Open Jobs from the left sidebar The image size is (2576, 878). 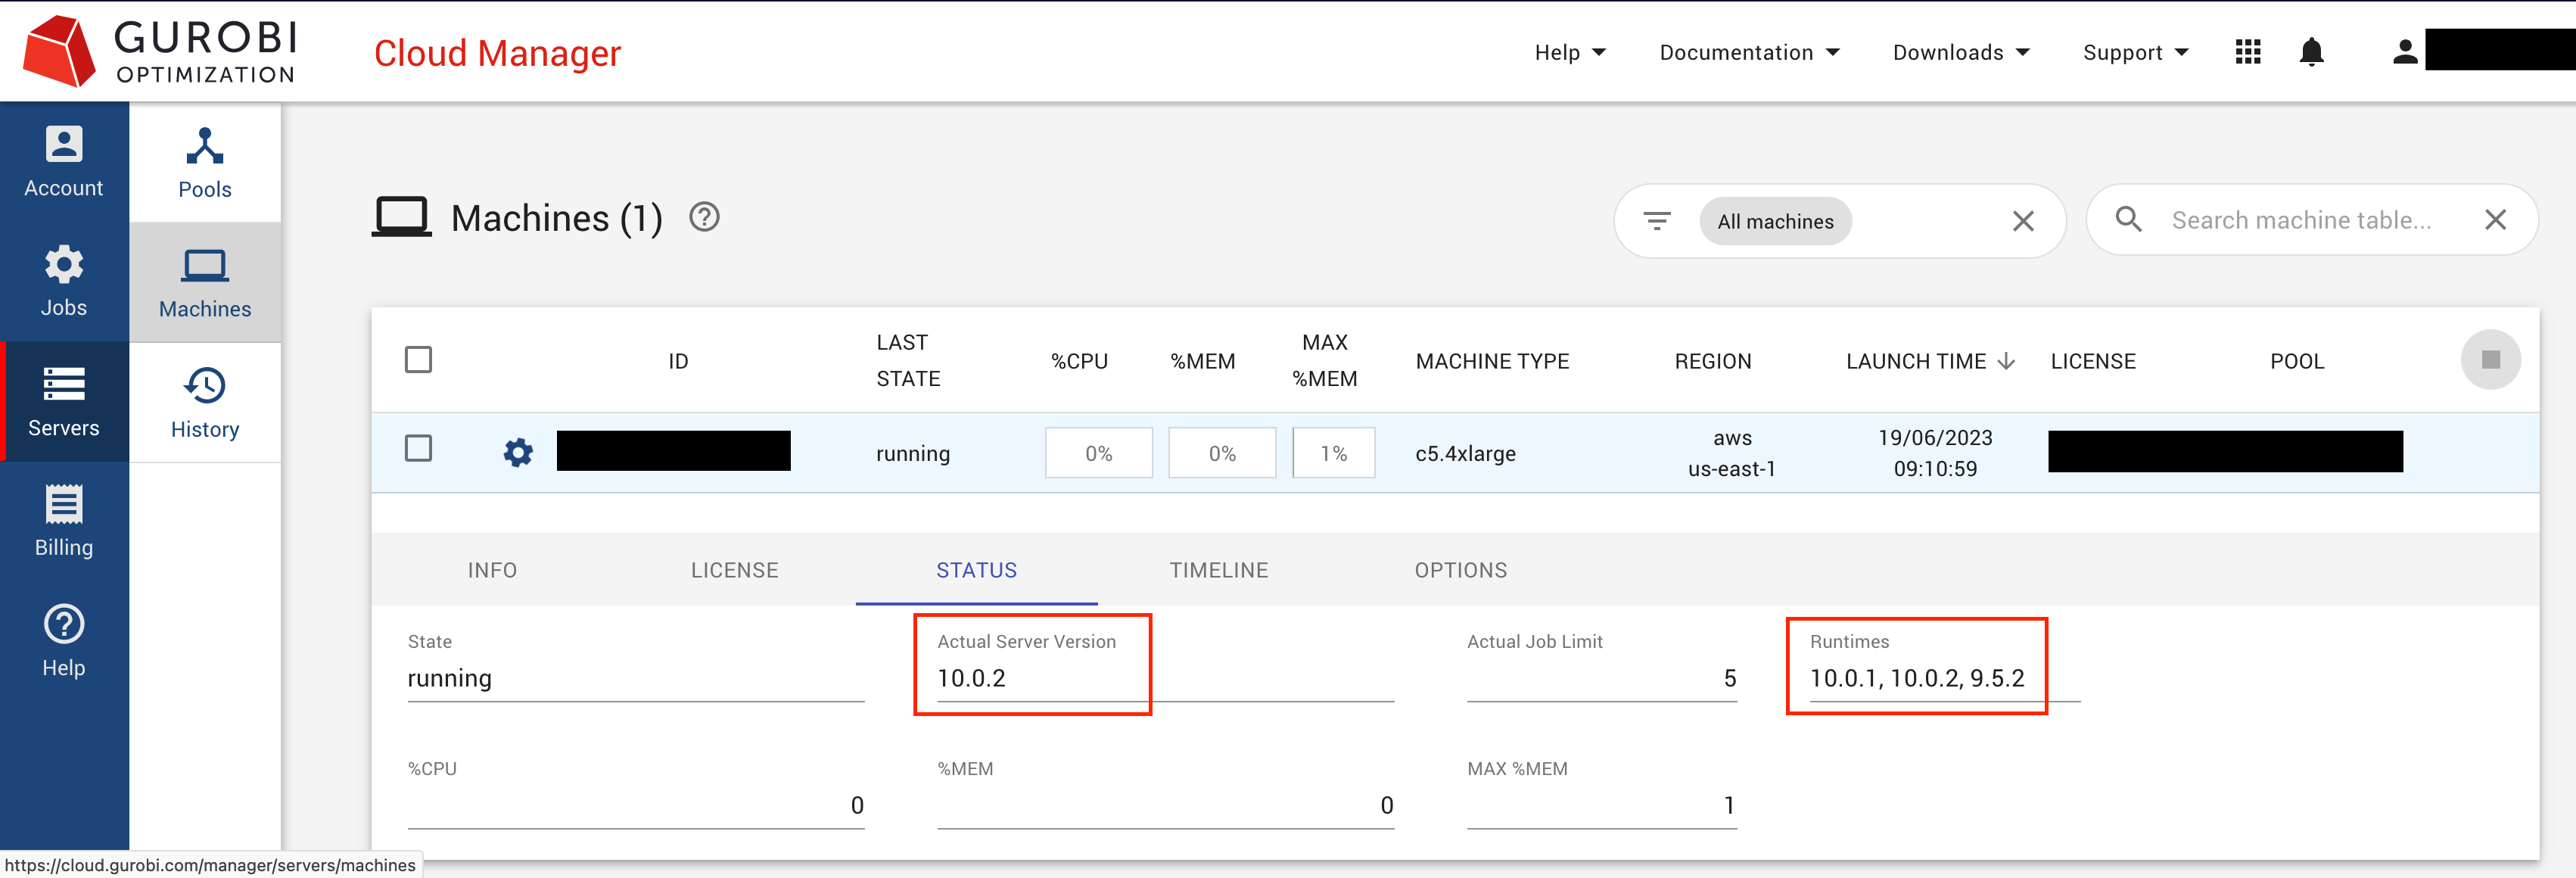tap(63, 281)
